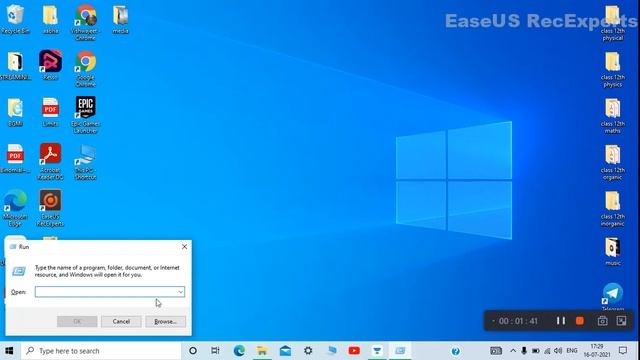The height and width of the screenshot is (360, 640).
Task: Select the music folder on desktop
Action: (613, 251)
